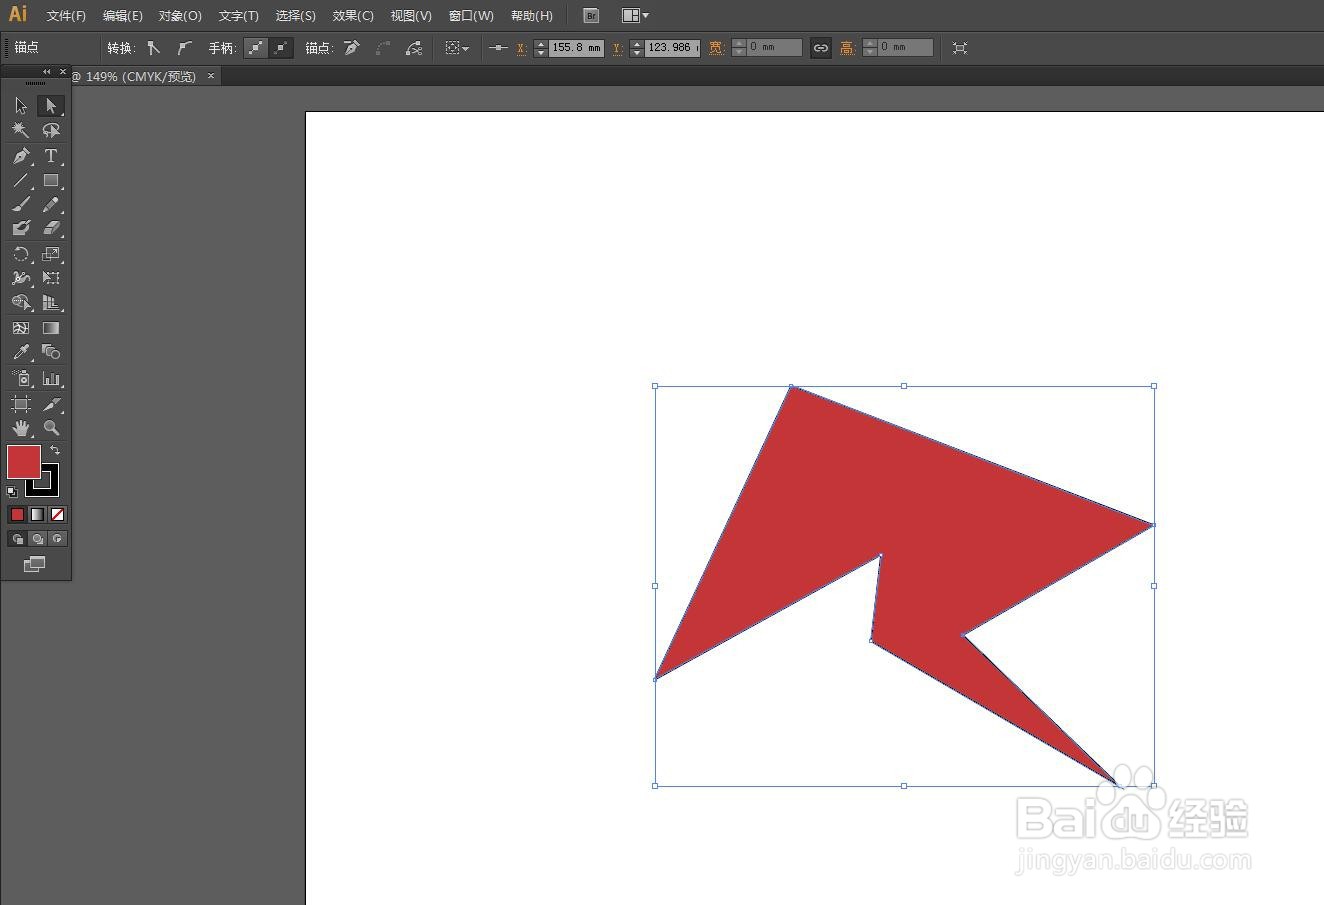Click the black Stroke color box

(49, 487)
